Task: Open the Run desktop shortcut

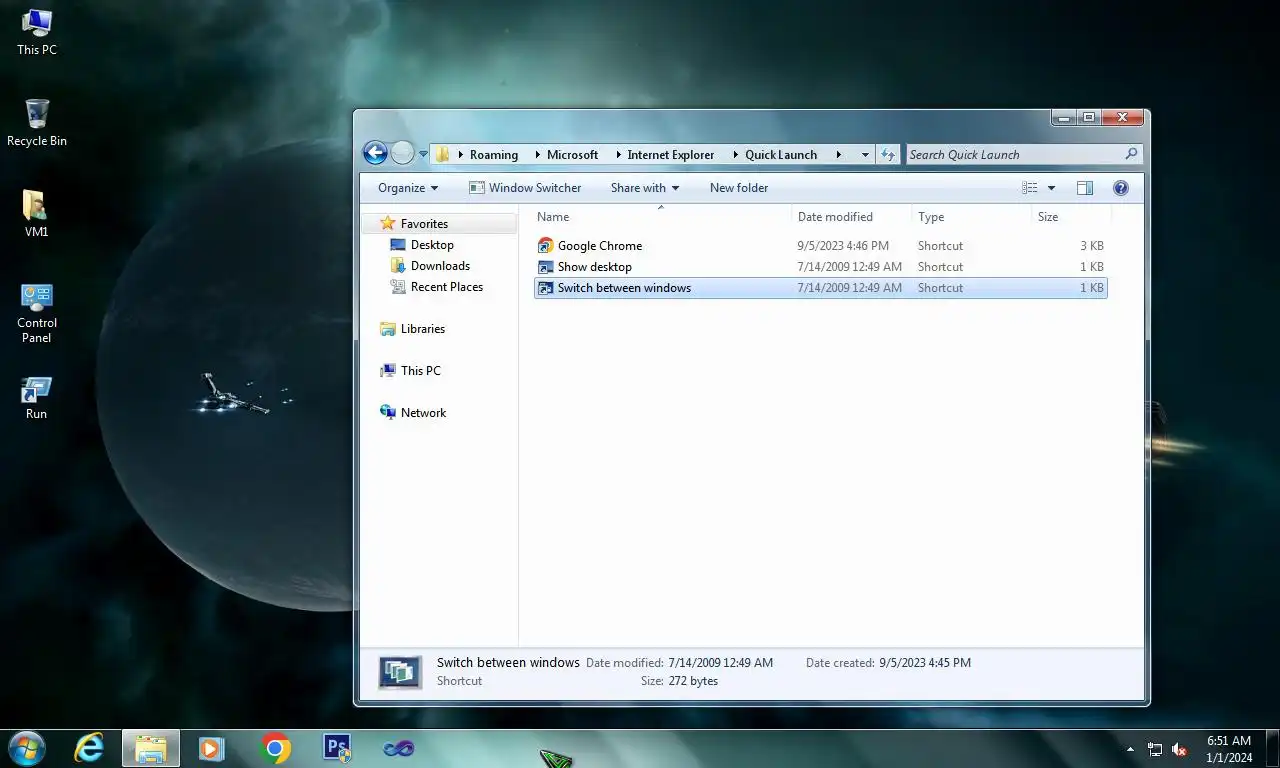Action: [x=37, y=398]
